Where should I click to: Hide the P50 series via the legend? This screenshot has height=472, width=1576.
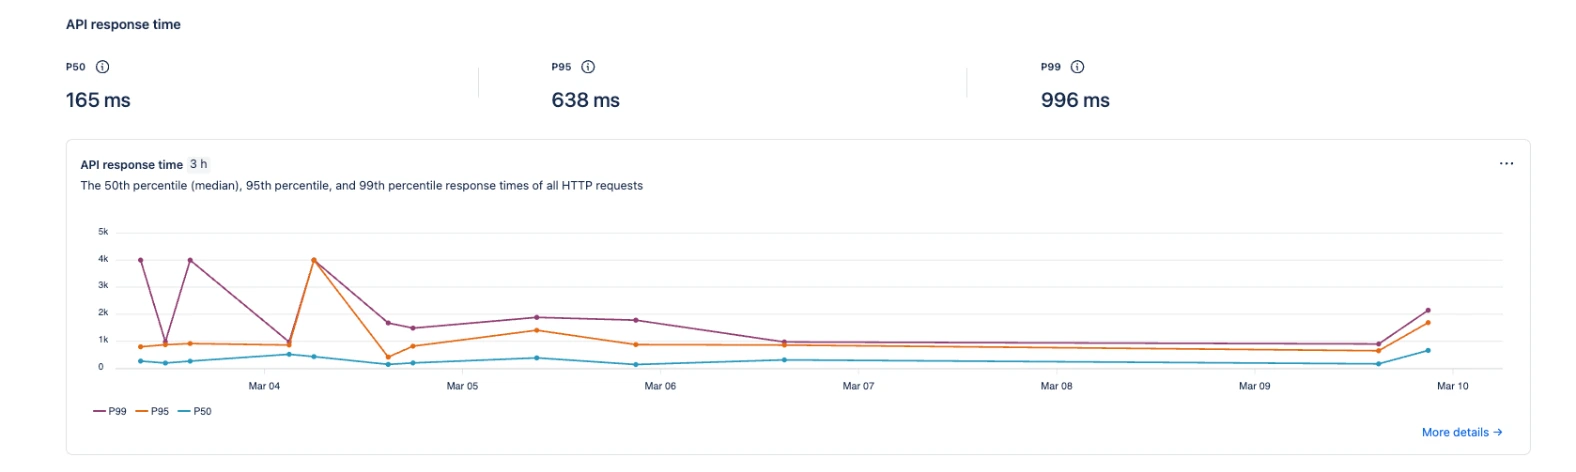[195, 411]
